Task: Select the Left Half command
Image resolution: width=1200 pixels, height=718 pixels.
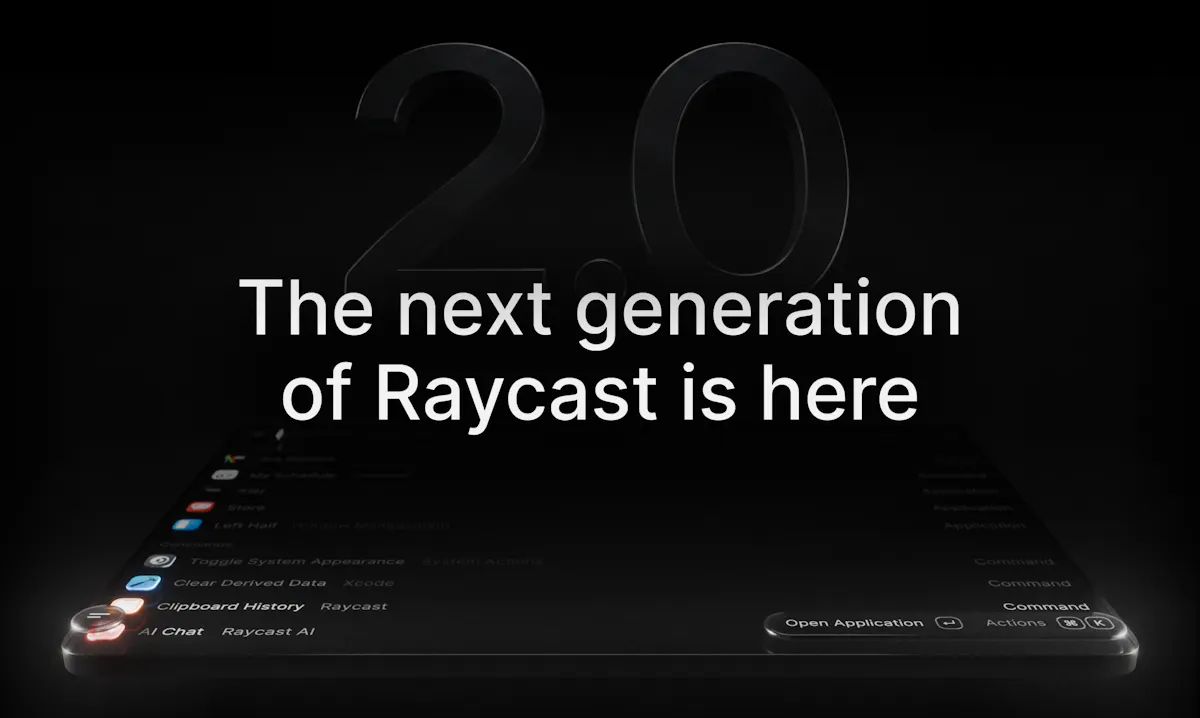Action: (600, 525)
